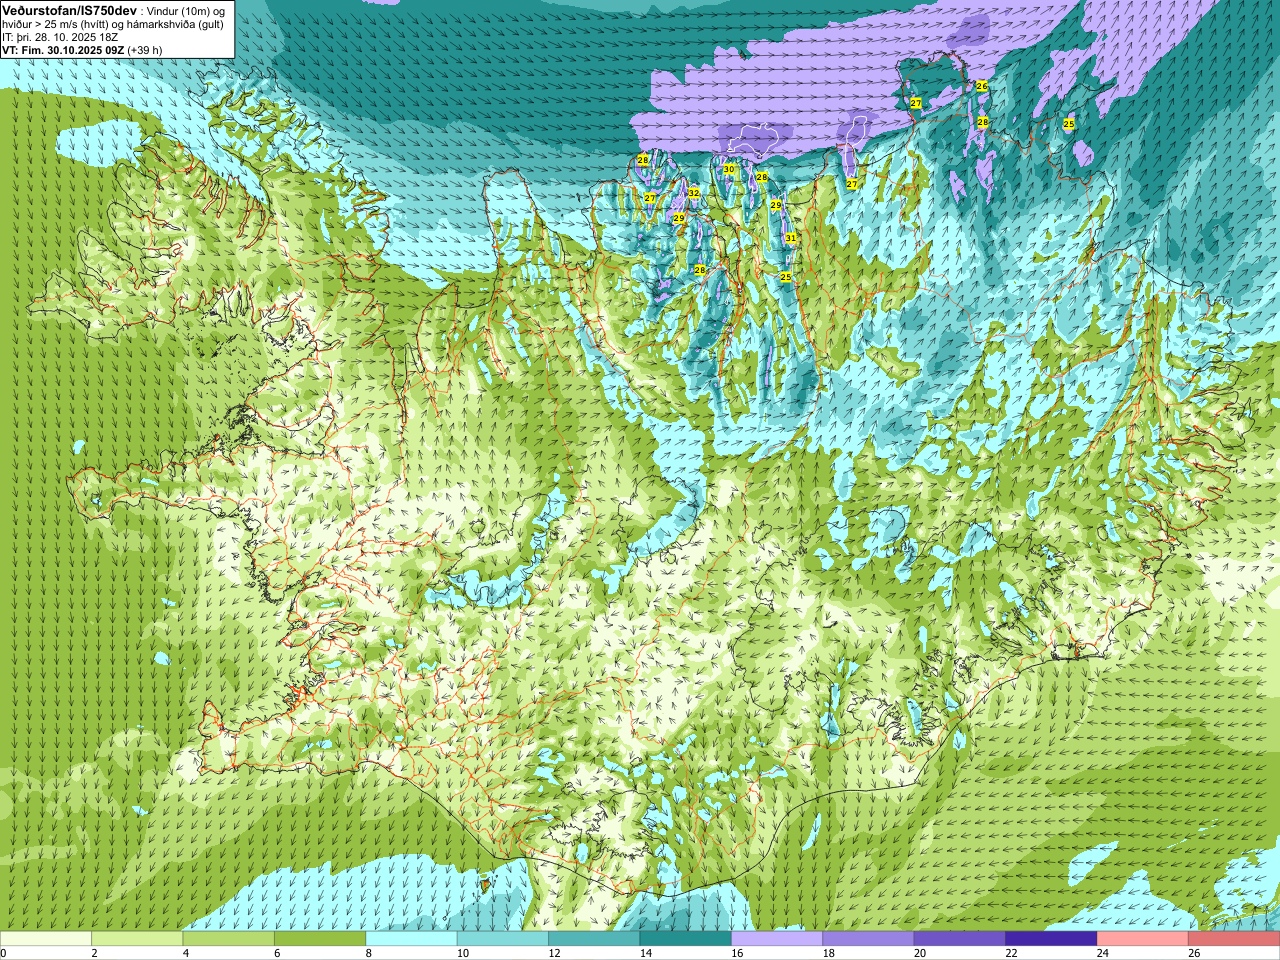Screen dimensions: 1280x960
Task: Pick the turquoise 10–12 m/s legend swatch
Action: click(x=503, y=938)
